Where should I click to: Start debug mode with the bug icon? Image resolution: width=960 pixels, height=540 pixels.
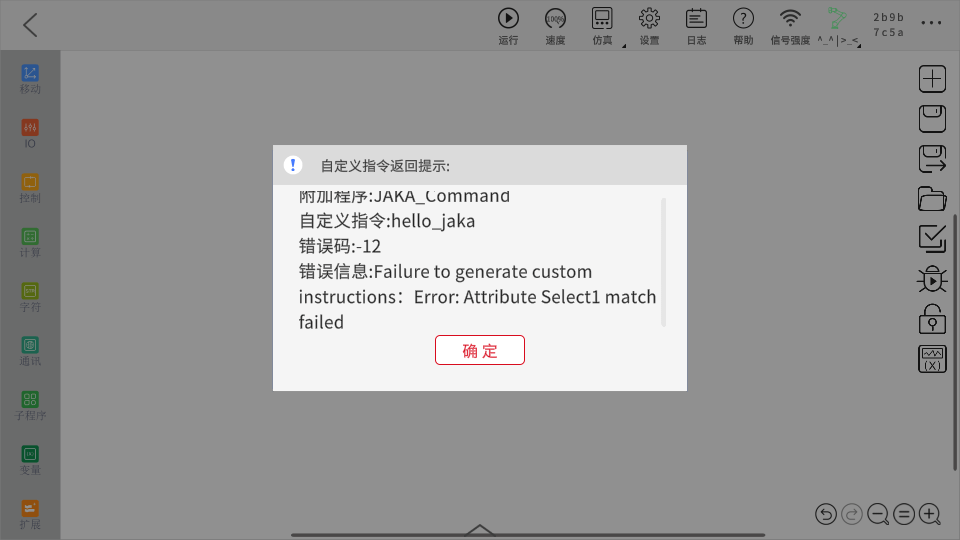coord(932,279)
